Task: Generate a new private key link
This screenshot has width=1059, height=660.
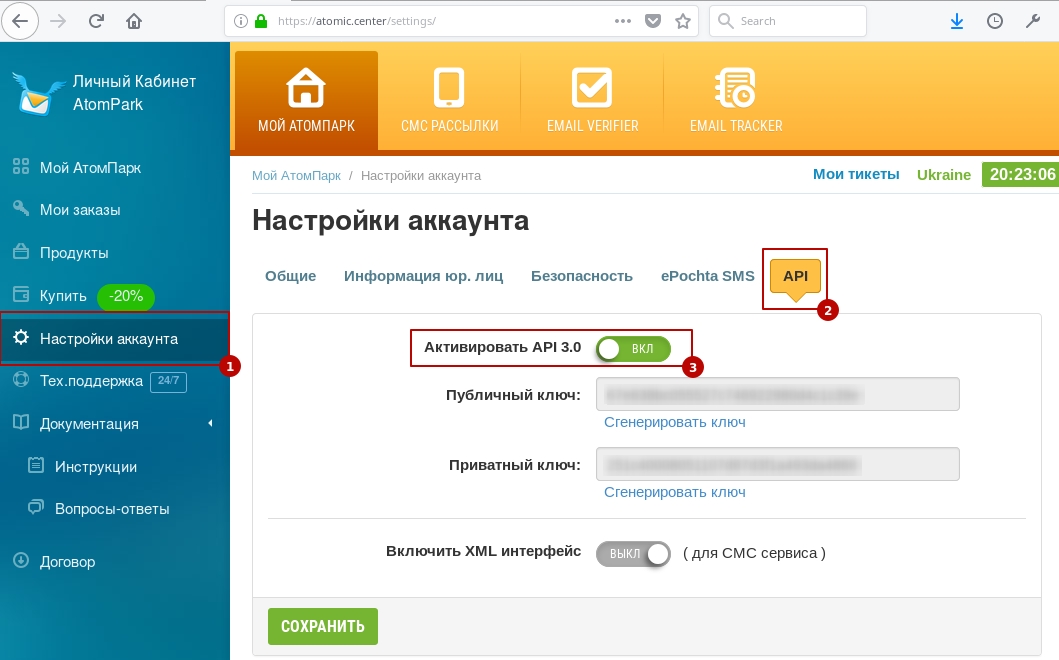Action: coord(675,492)
